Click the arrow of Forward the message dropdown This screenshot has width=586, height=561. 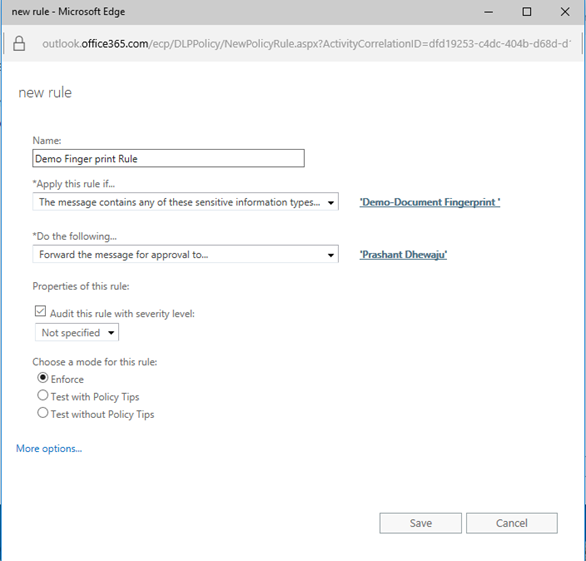331,255
